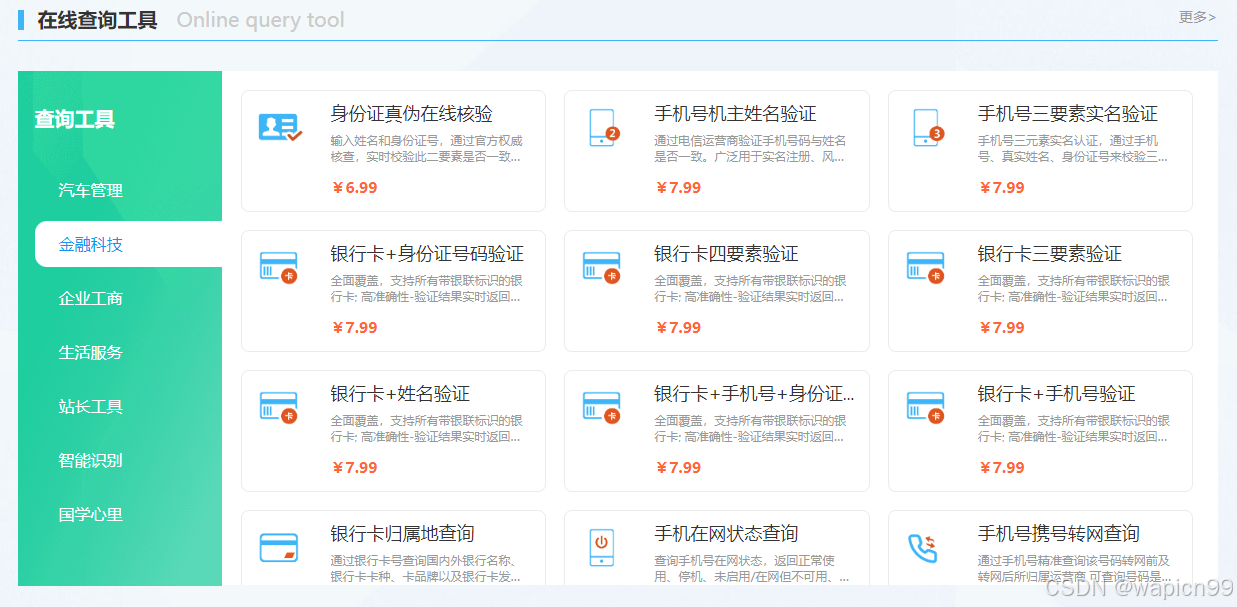The height and width of the screenshot is (607, 1237).
Task: Click bank card icon for 银行卡+姓名验证
Action: coord(279,408)
